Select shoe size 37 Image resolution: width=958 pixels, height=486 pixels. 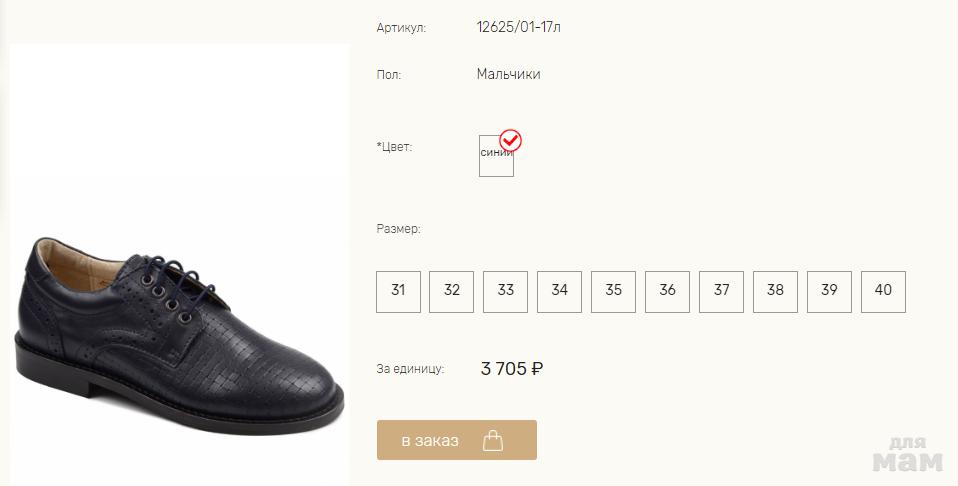coord(722,291)
